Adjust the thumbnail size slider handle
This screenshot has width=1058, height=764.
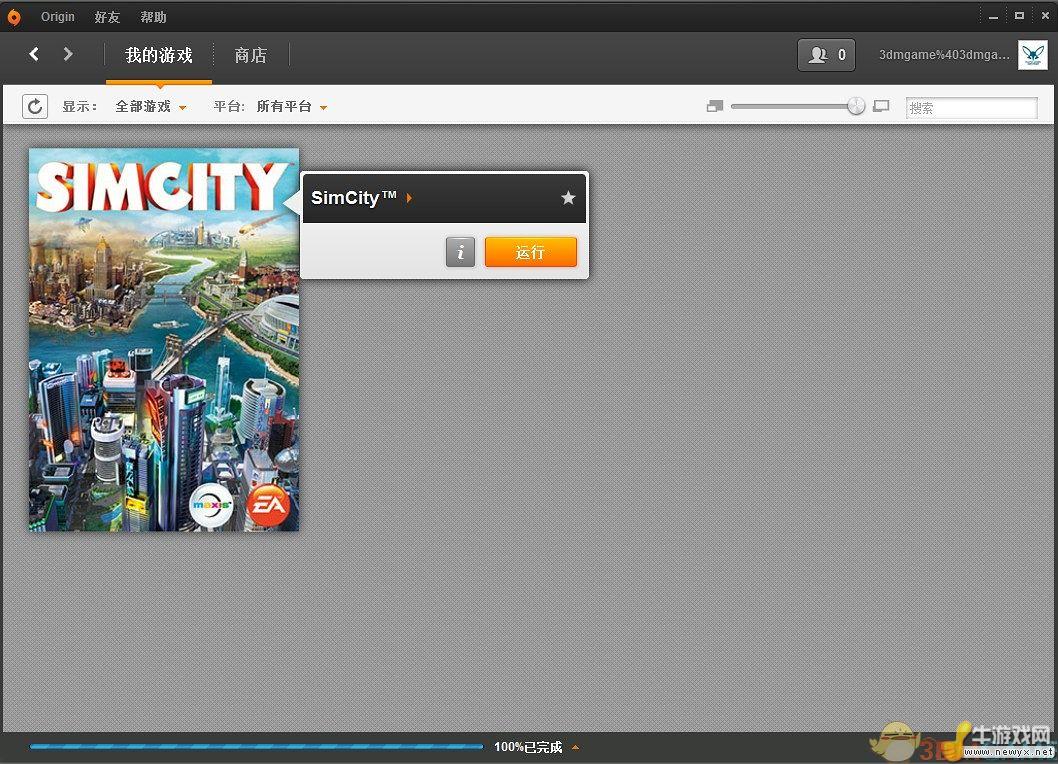point(856,106)
